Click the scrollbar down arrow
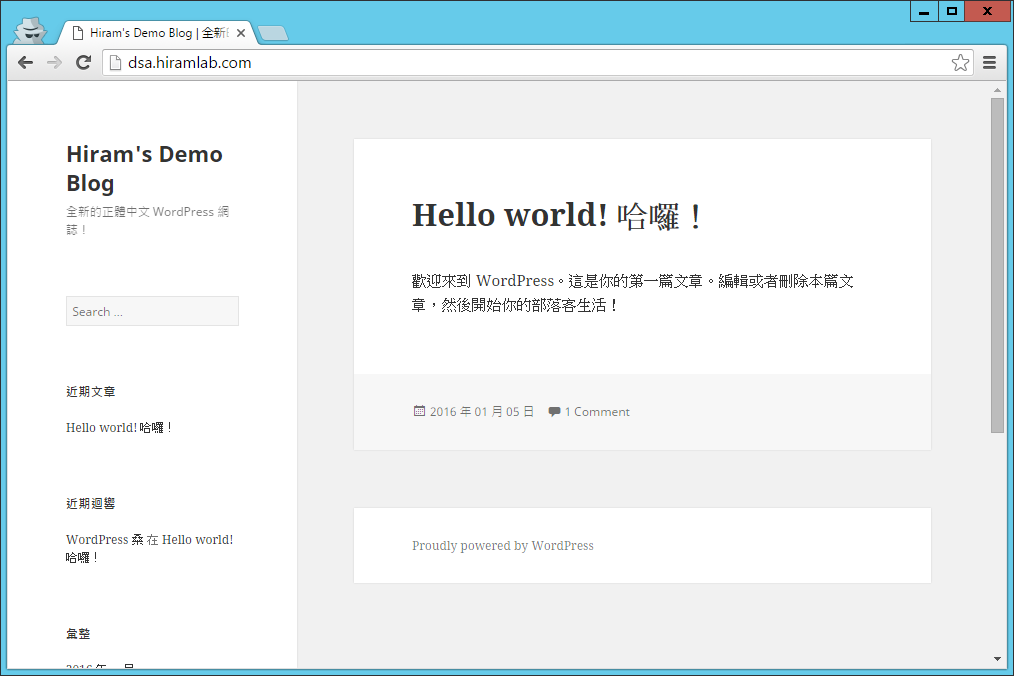1014x676 pixels. click(x=997, y=659)
